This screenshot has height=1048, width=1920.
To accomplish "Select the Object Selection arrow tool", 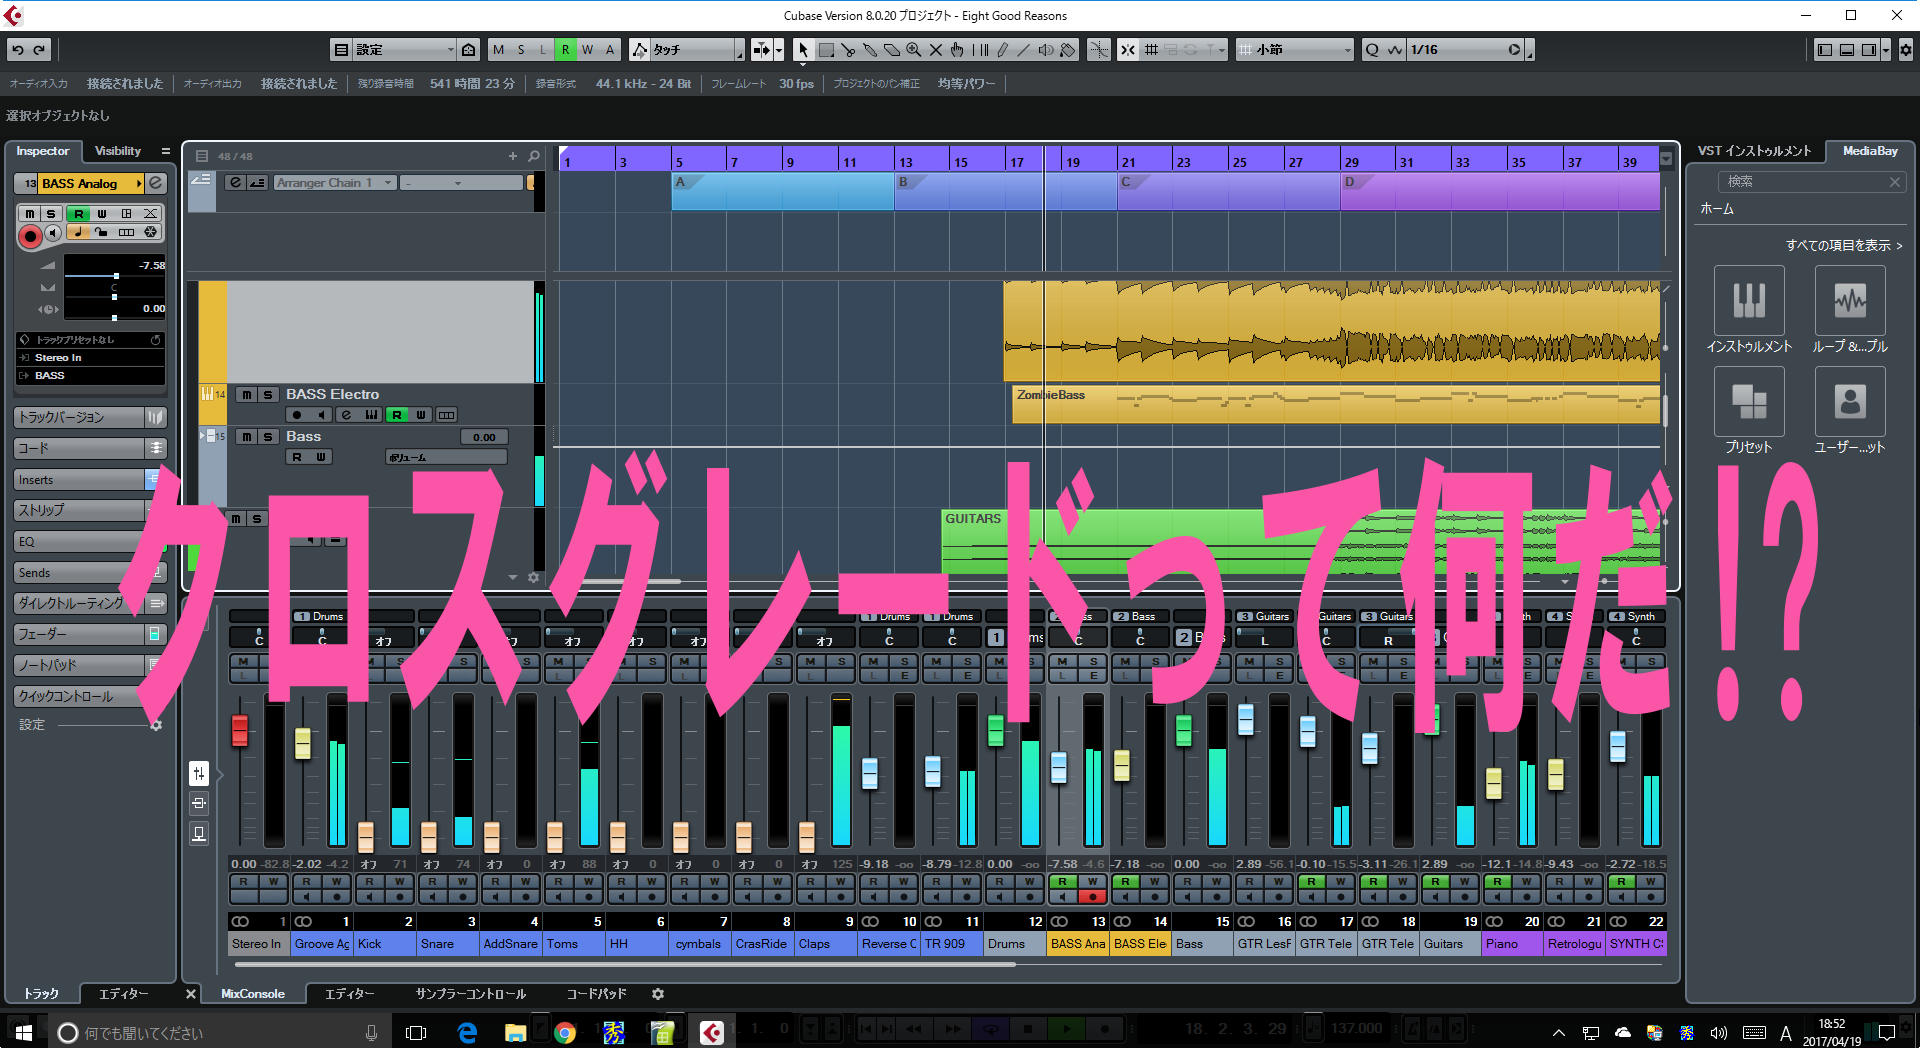I will click(x=803, y=49).
